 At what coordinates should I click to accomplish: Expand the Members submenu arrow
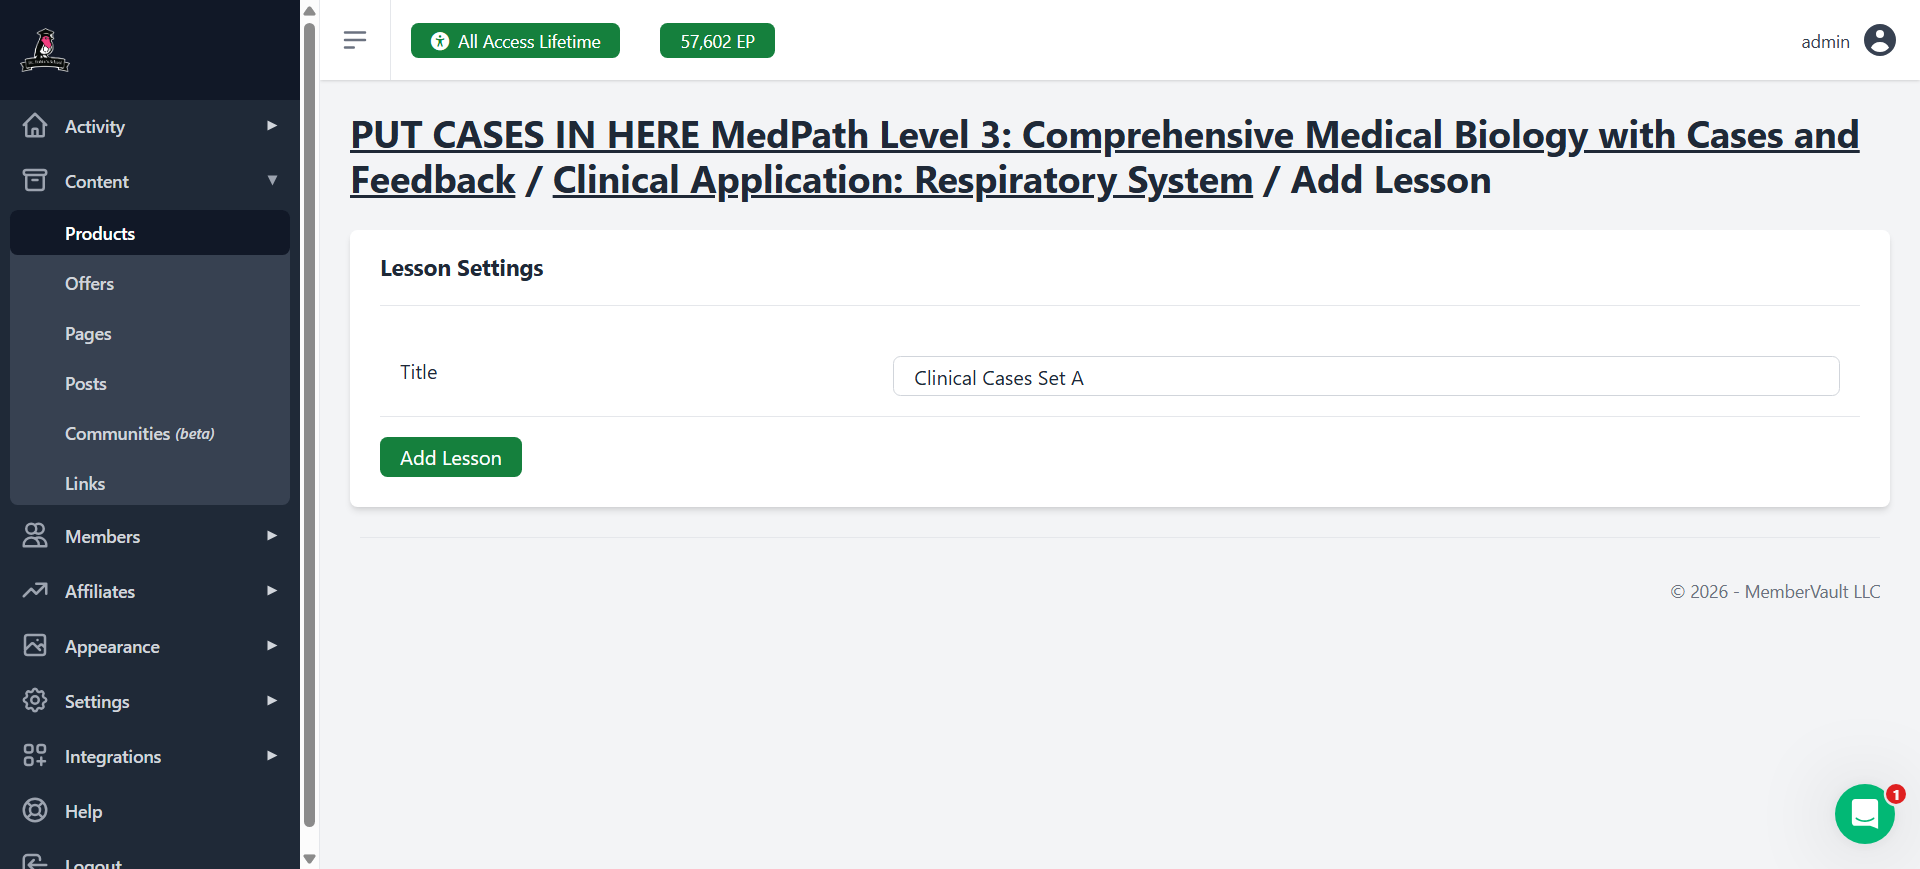(x=272, y=536)
